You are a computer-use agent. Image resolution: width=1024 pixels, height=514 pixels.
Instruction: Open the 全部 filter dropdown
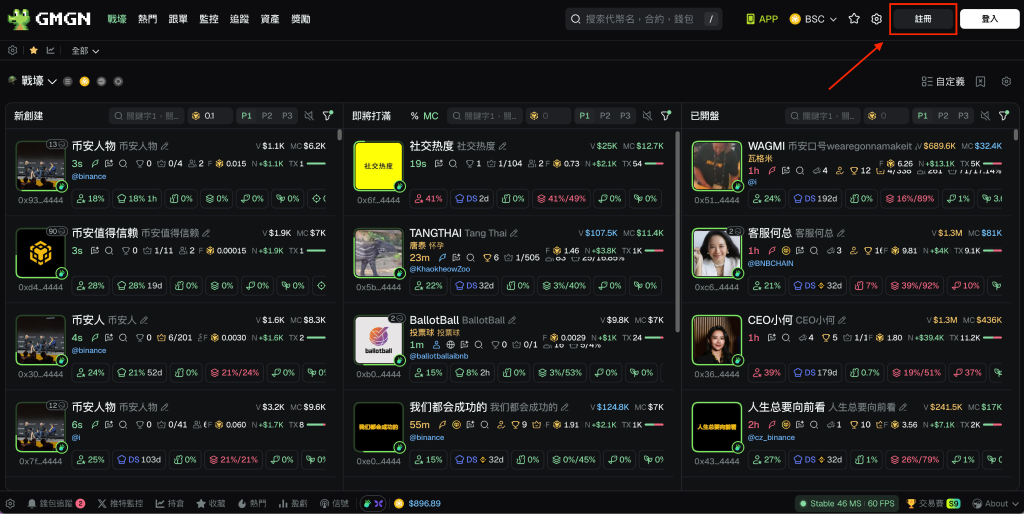[x=86, y=50]
